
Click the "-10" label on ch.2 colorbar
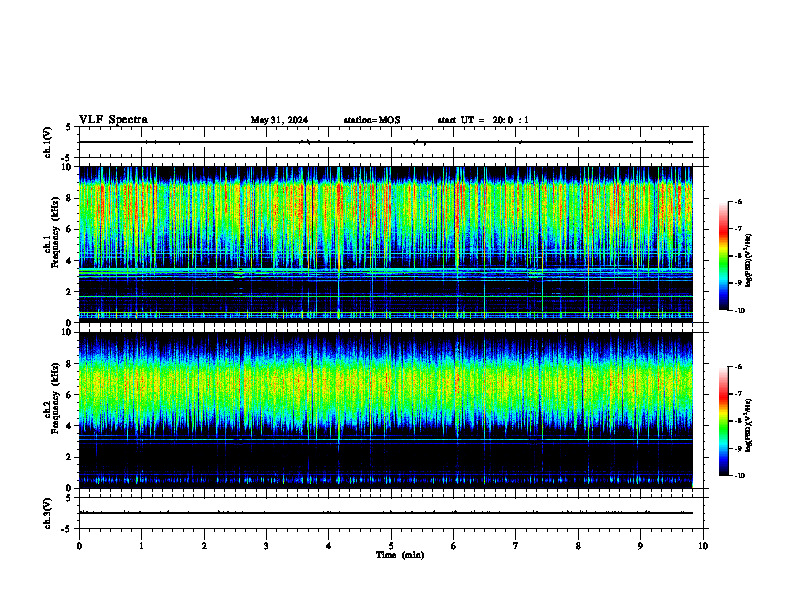point(740,476)
